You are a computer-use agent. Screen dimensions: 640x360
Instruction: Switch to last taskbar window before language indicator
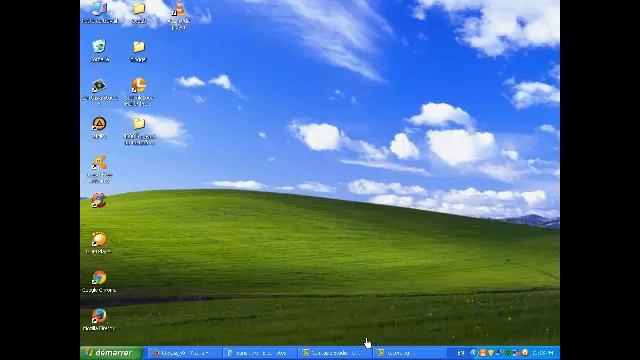410,353
